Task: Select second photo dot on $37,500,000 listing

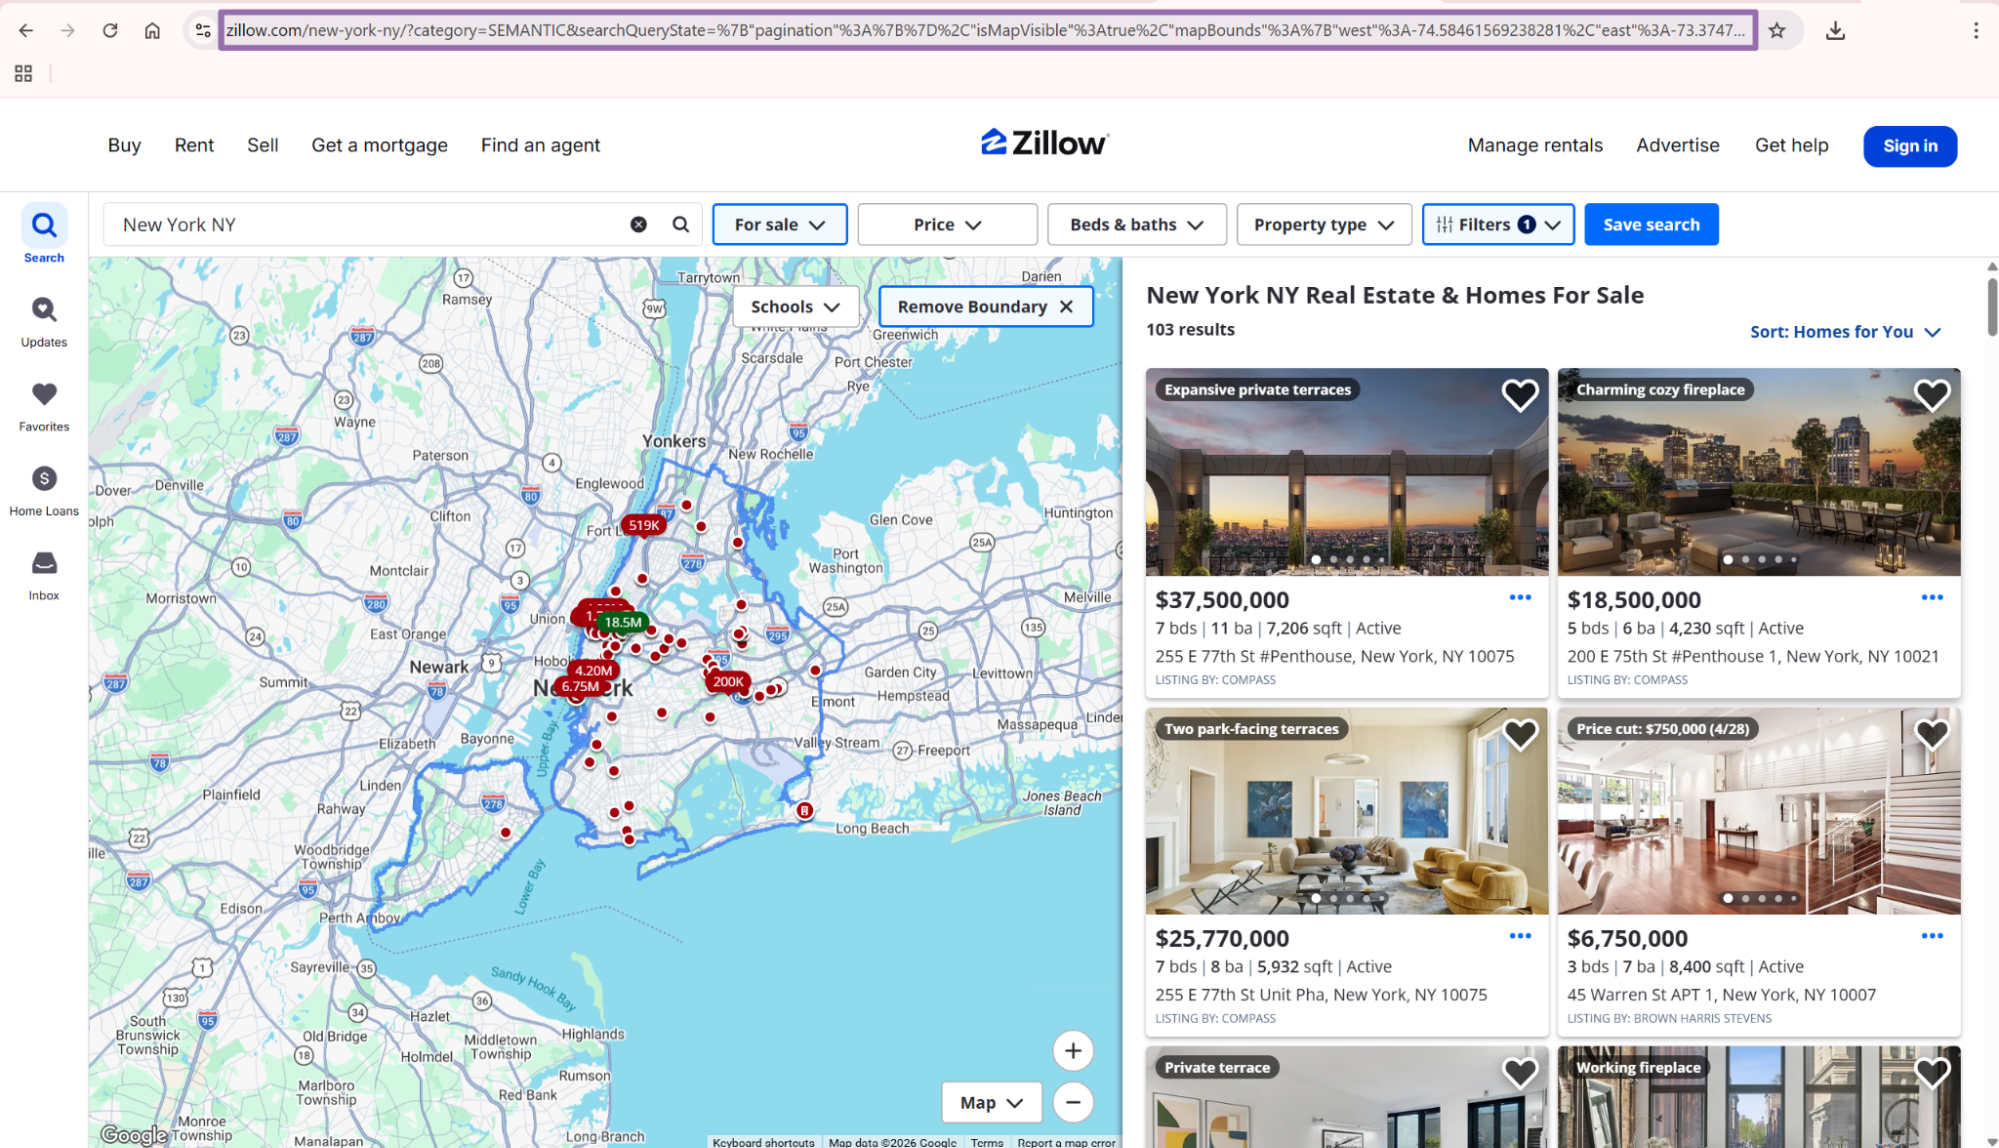Action: 1333,560
